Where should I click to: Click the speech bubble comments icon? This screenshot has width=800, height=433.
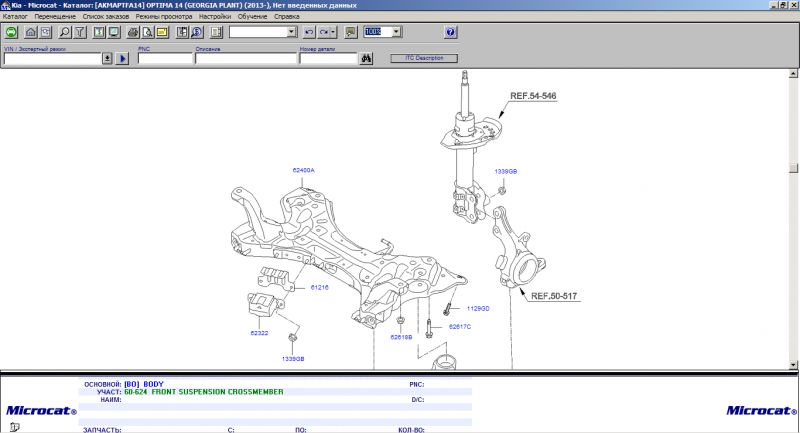(351, 32)
